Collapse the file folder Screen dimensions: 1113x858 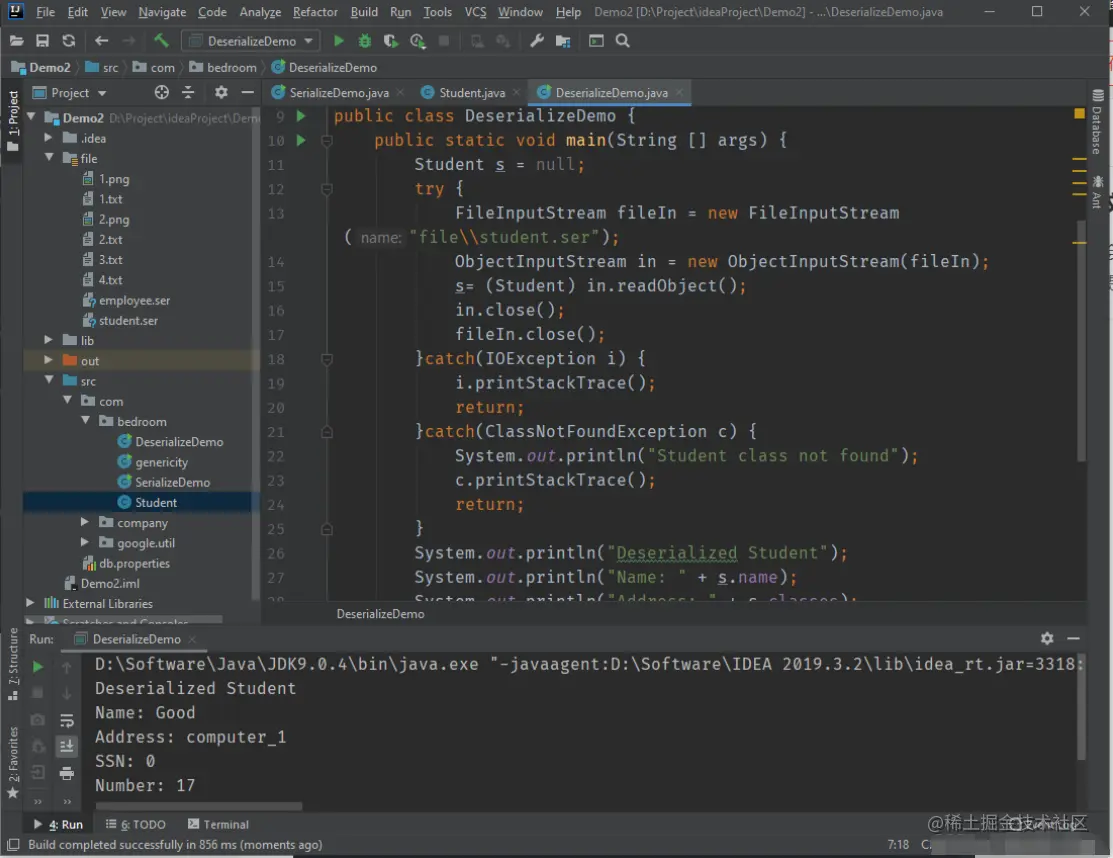click(x=49, y=158)
